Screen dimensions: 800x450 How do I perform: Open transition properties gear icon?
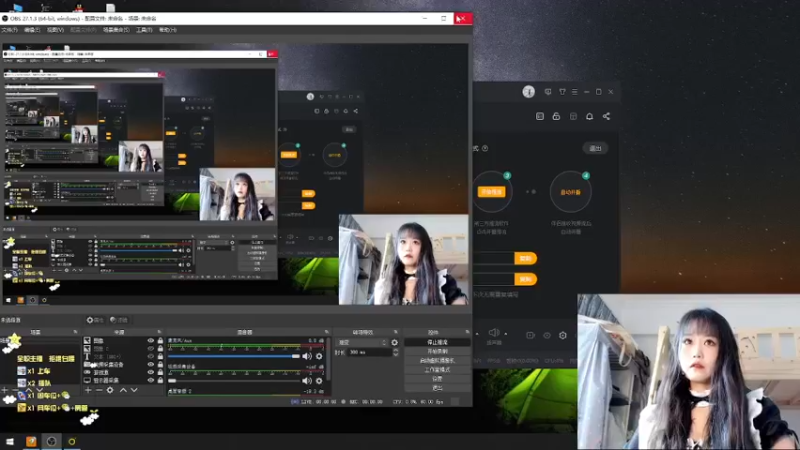394,342
